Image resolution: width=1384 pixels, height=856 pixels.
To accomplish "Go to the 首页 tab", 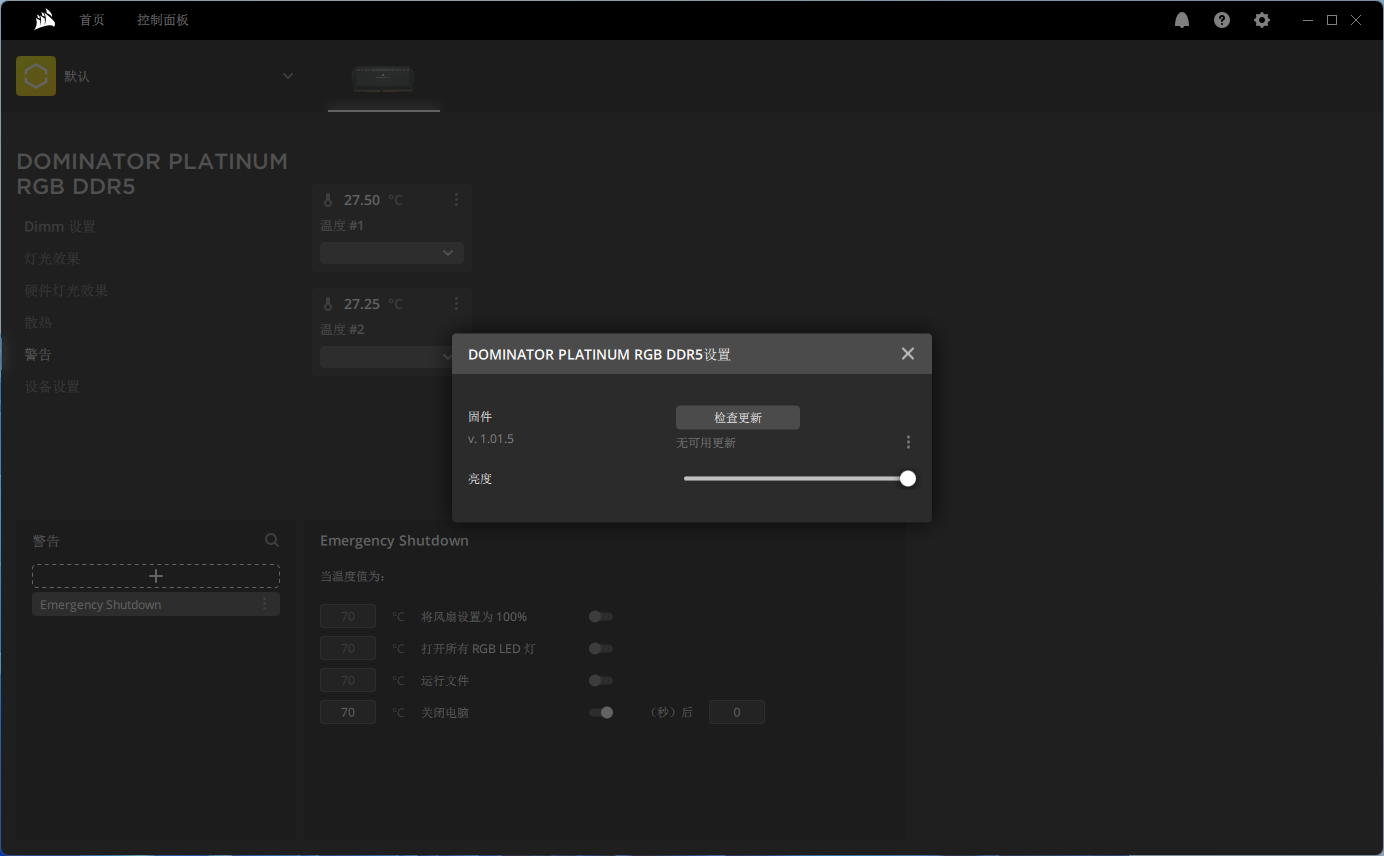I will 92,20.
